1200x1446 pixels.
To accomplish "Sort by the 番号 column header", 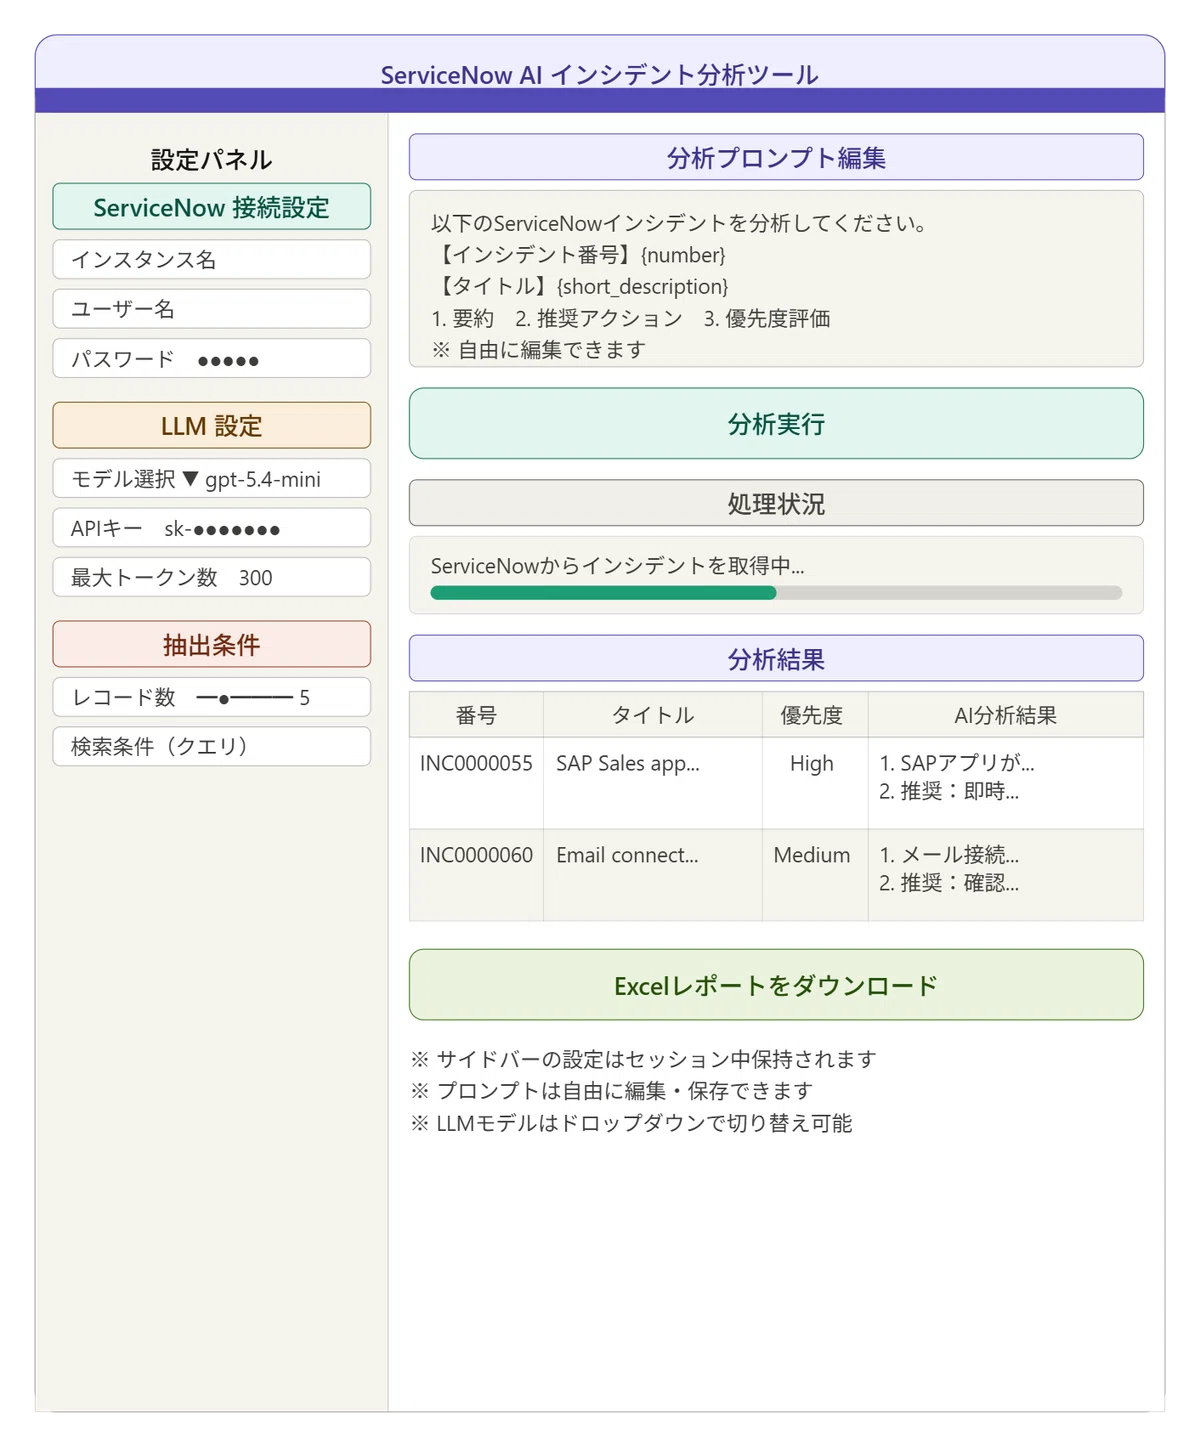I will pyautogui.click(x=476, y=715).
